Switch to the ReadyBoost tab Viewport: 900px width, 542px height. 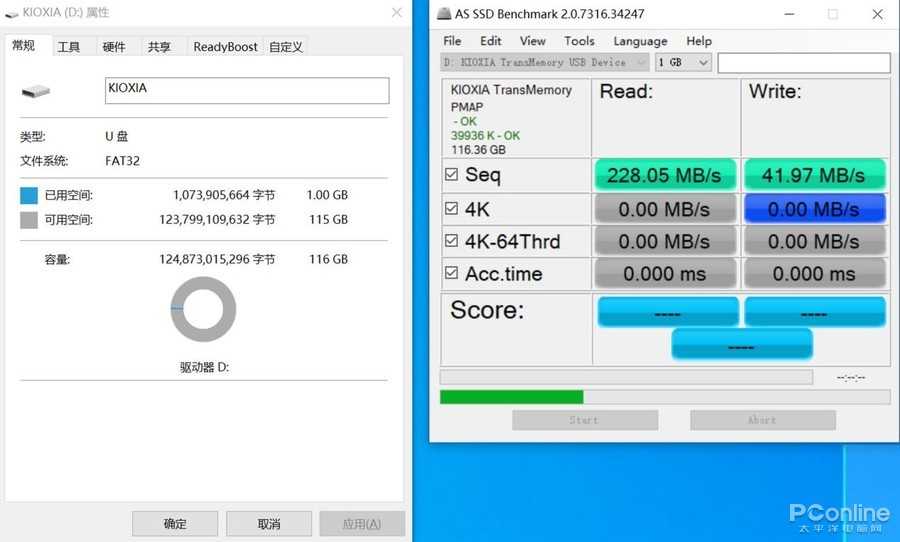tap(225, 47)
